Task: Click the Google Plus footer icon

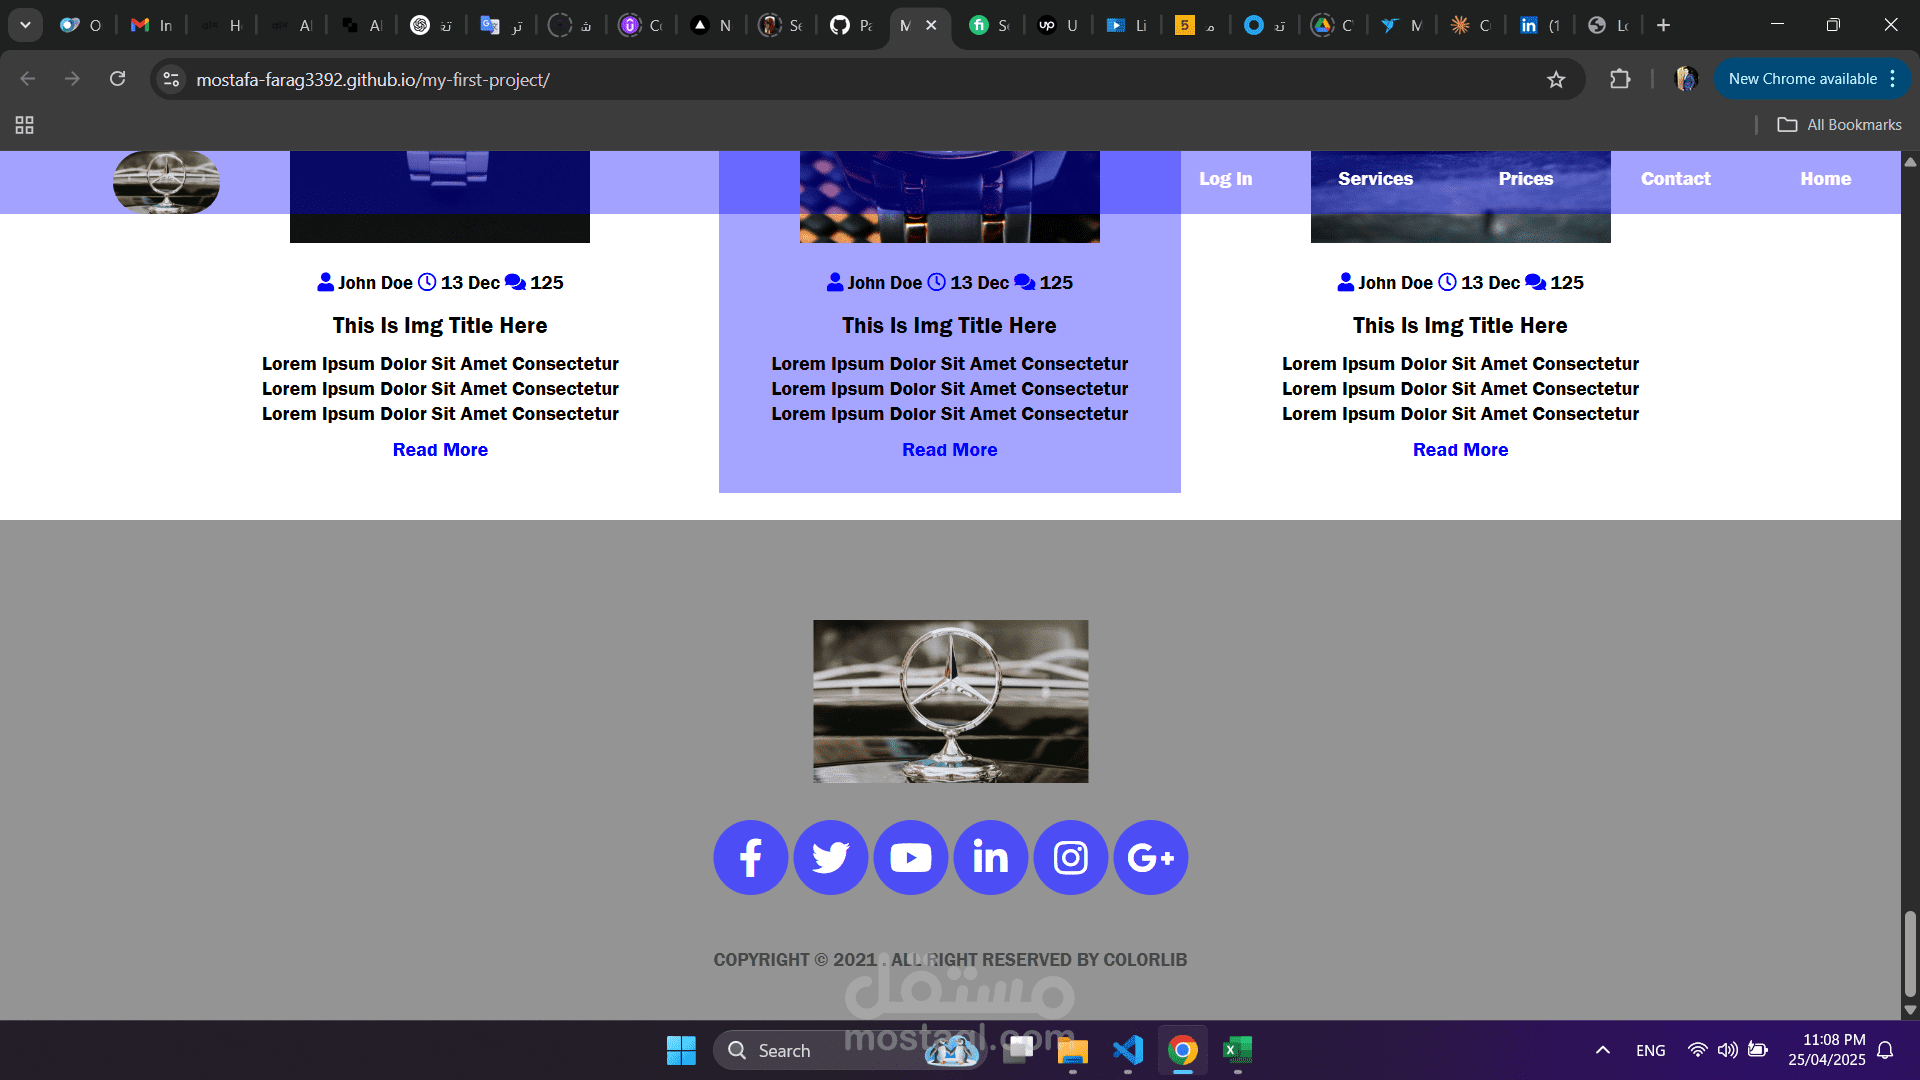Action: click(1150, 858)
